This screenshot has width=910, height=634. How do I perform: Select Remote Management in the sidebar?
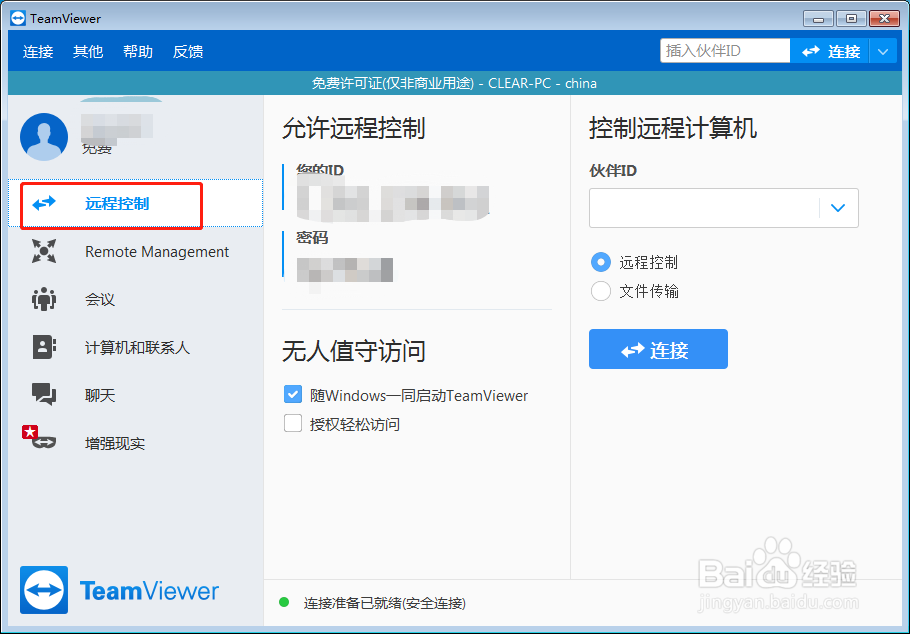pos(136,251)
